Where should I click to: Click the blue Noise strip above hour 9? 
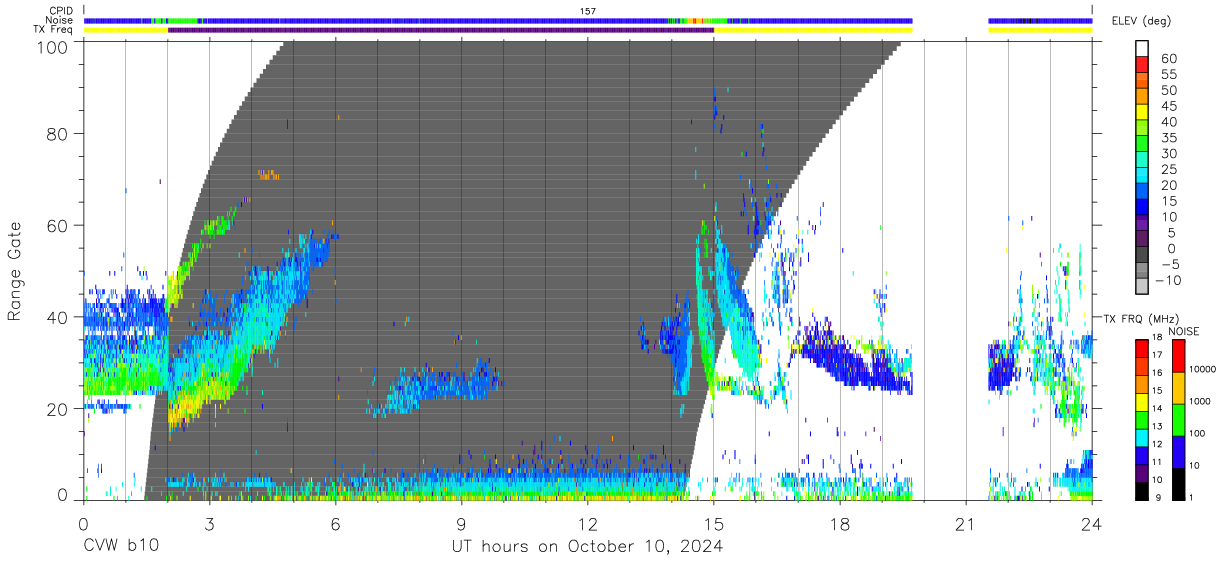tap(461, 20)
